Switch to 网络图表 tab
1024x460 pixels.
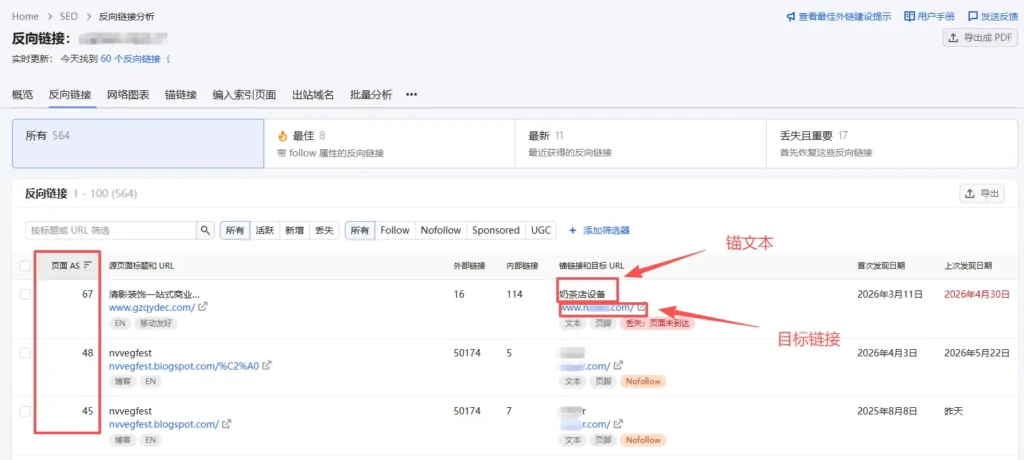[128, 95]
